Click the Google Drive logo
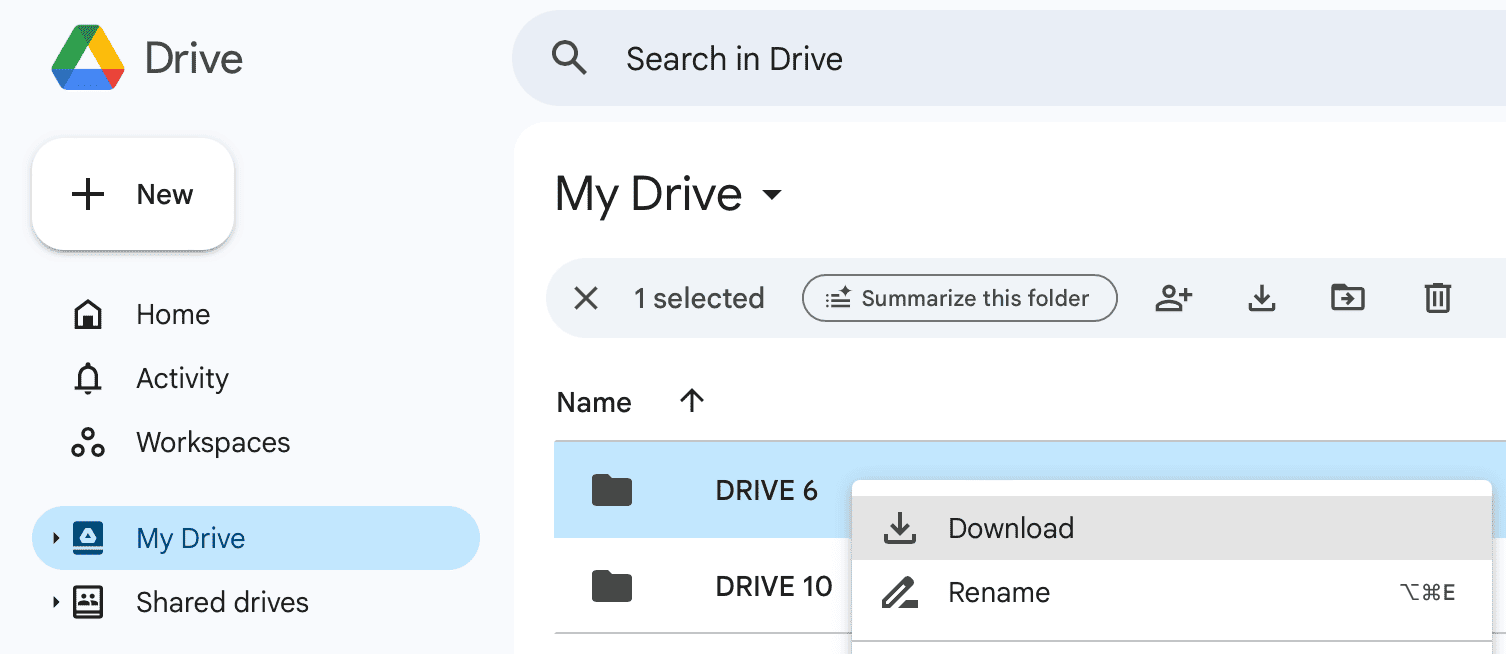This screenshot has width=1506, height=654. tap(87, 58)
